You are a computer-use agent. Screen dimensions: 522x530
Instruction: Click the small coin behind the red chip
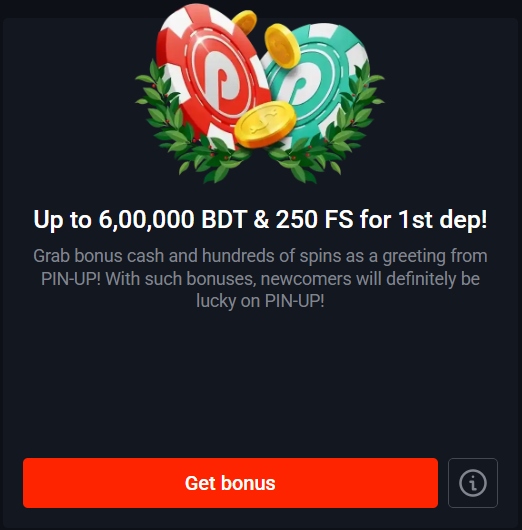(x=245, y=22)
